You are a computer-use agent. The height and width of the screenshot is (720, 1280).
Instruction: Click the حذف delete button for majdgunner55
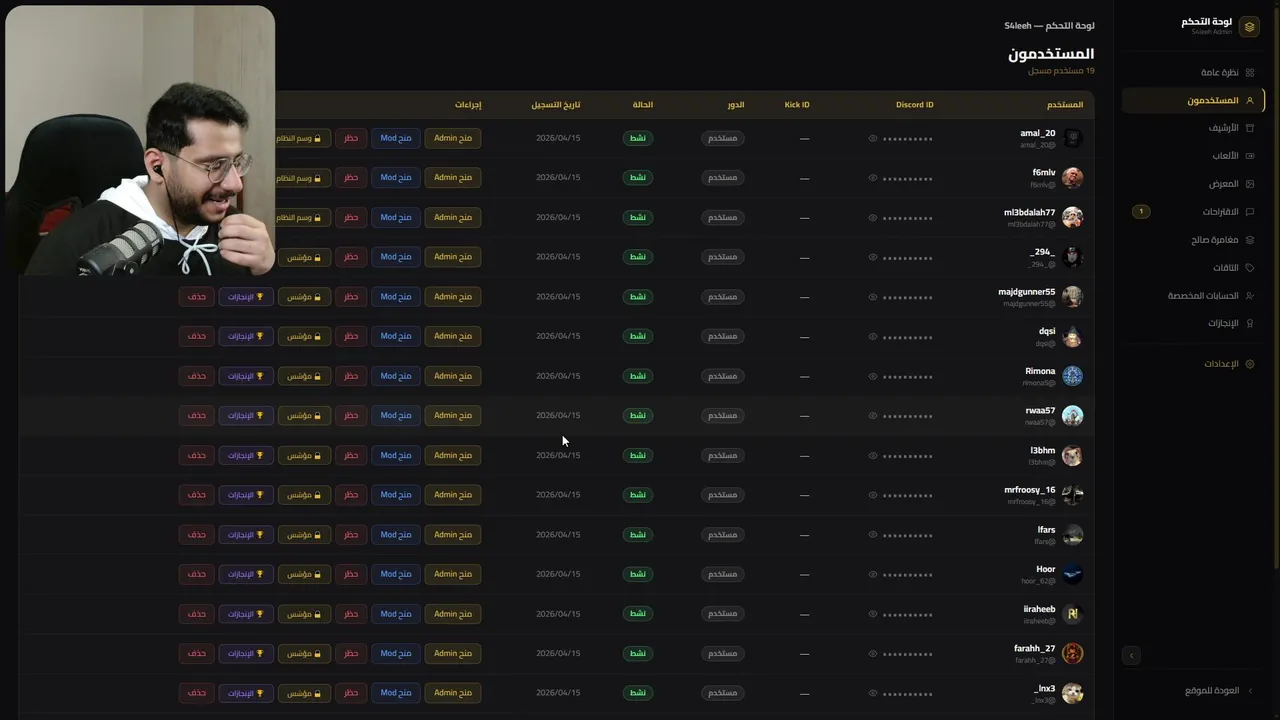196,297
